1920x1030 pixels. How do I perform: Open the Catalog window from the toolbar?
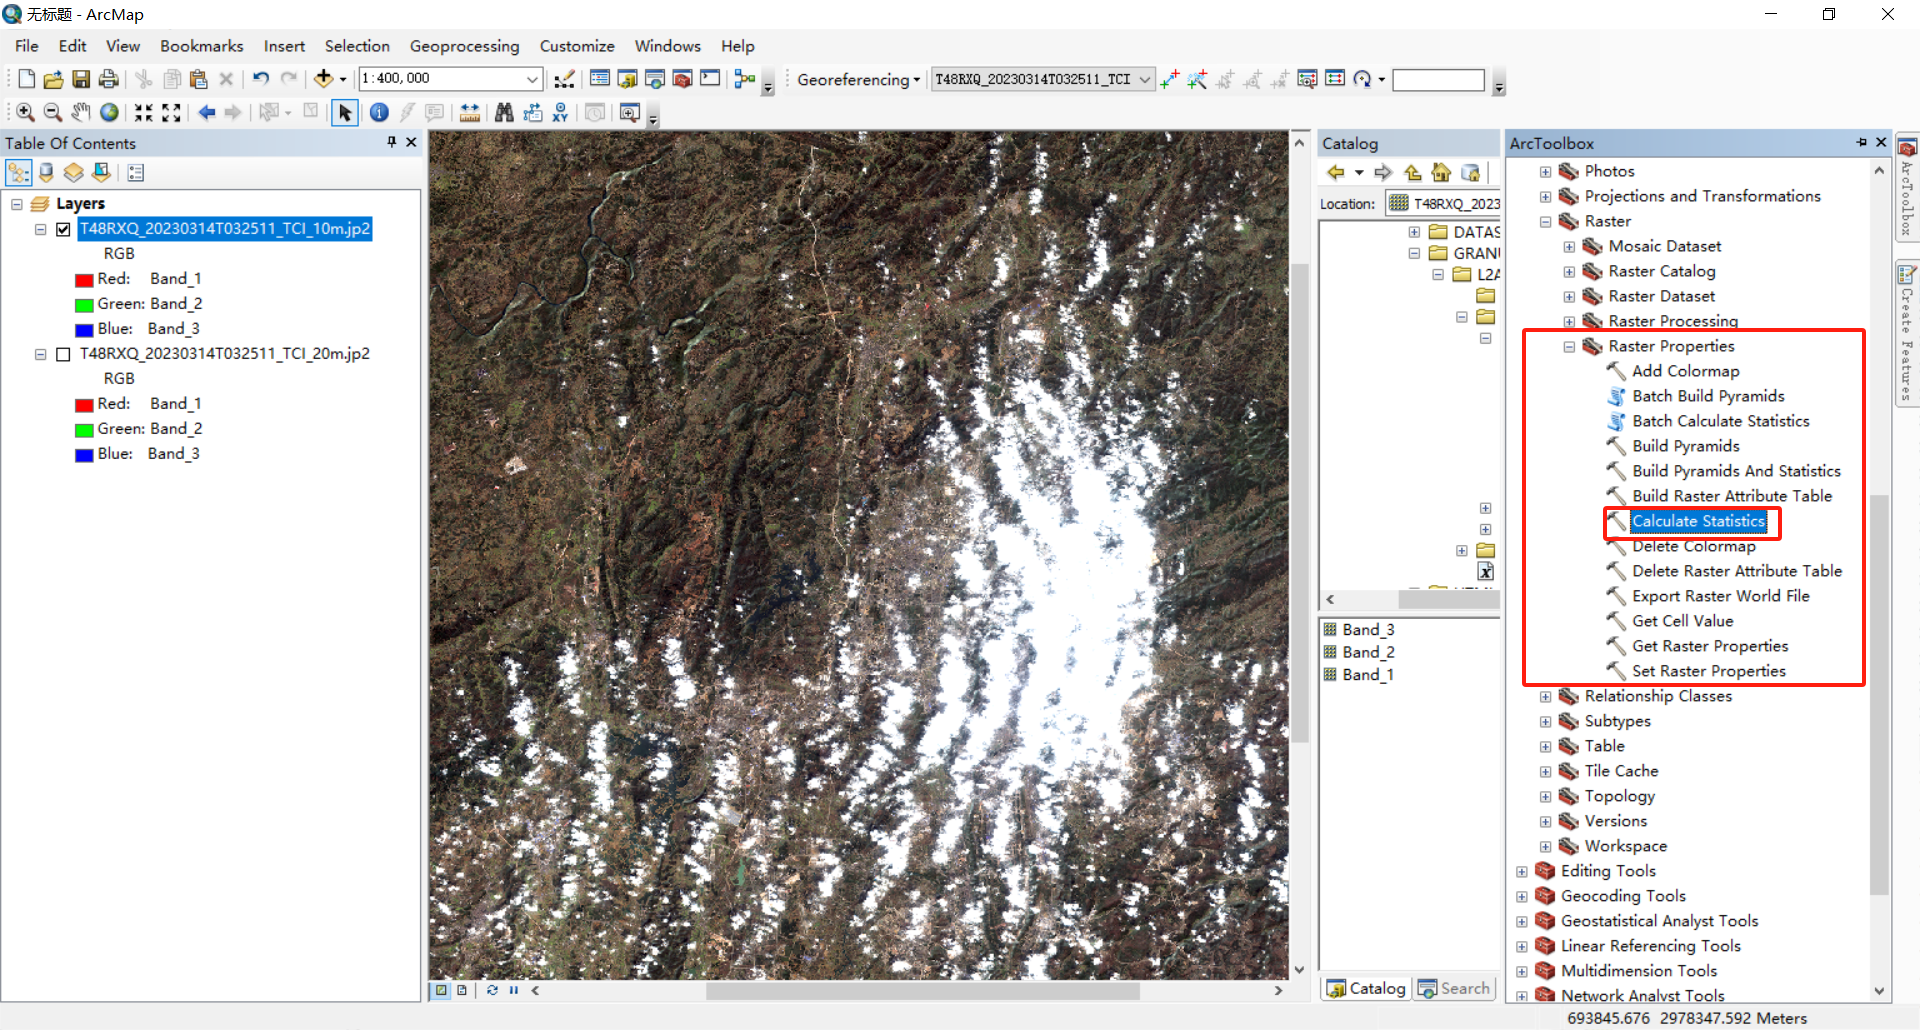(x=628, y=79)
